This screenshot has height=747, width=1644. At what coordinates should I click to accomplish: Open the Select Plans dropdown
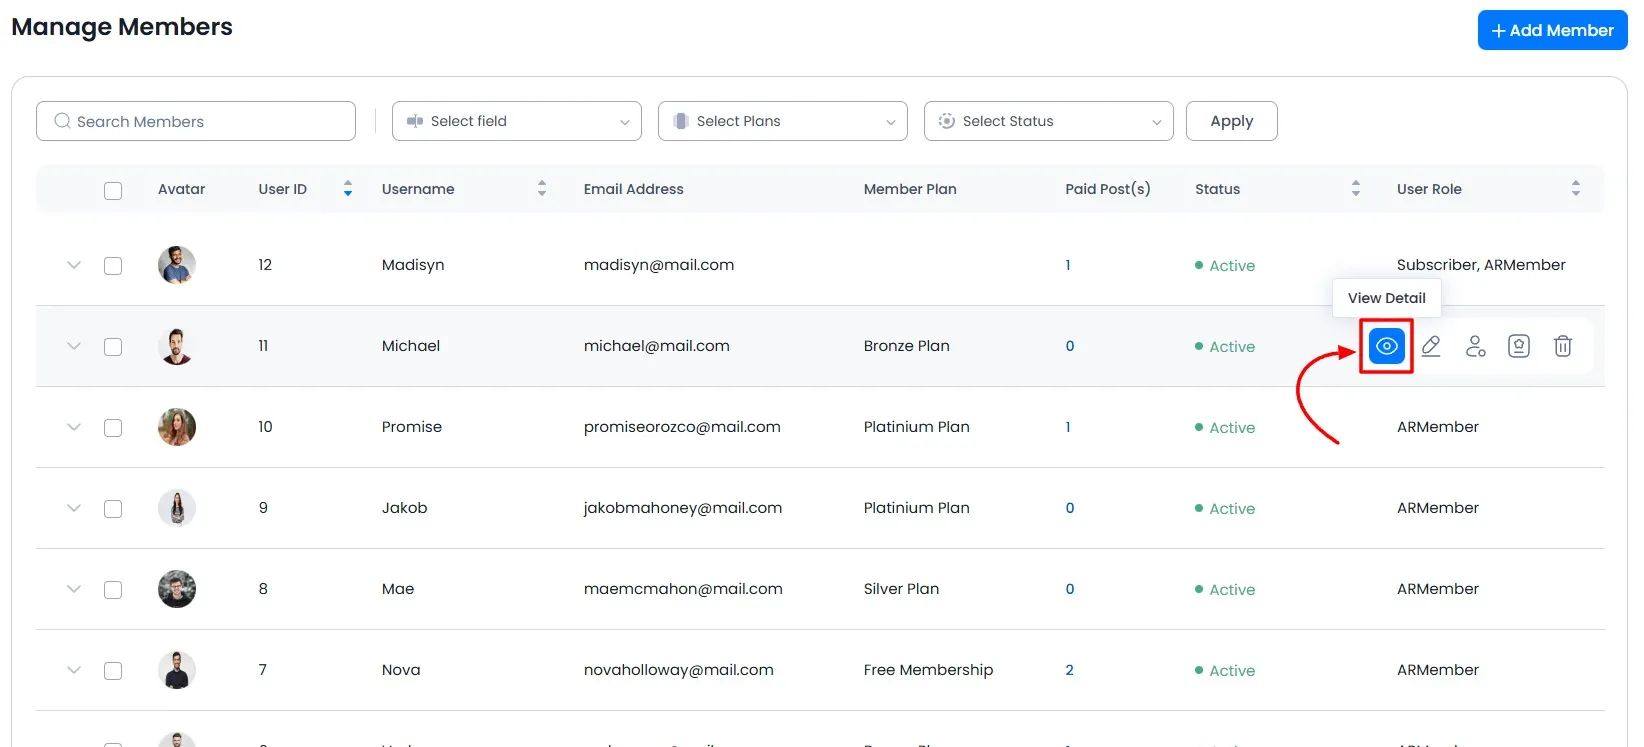pyautogui.click(x=783, y=121)
